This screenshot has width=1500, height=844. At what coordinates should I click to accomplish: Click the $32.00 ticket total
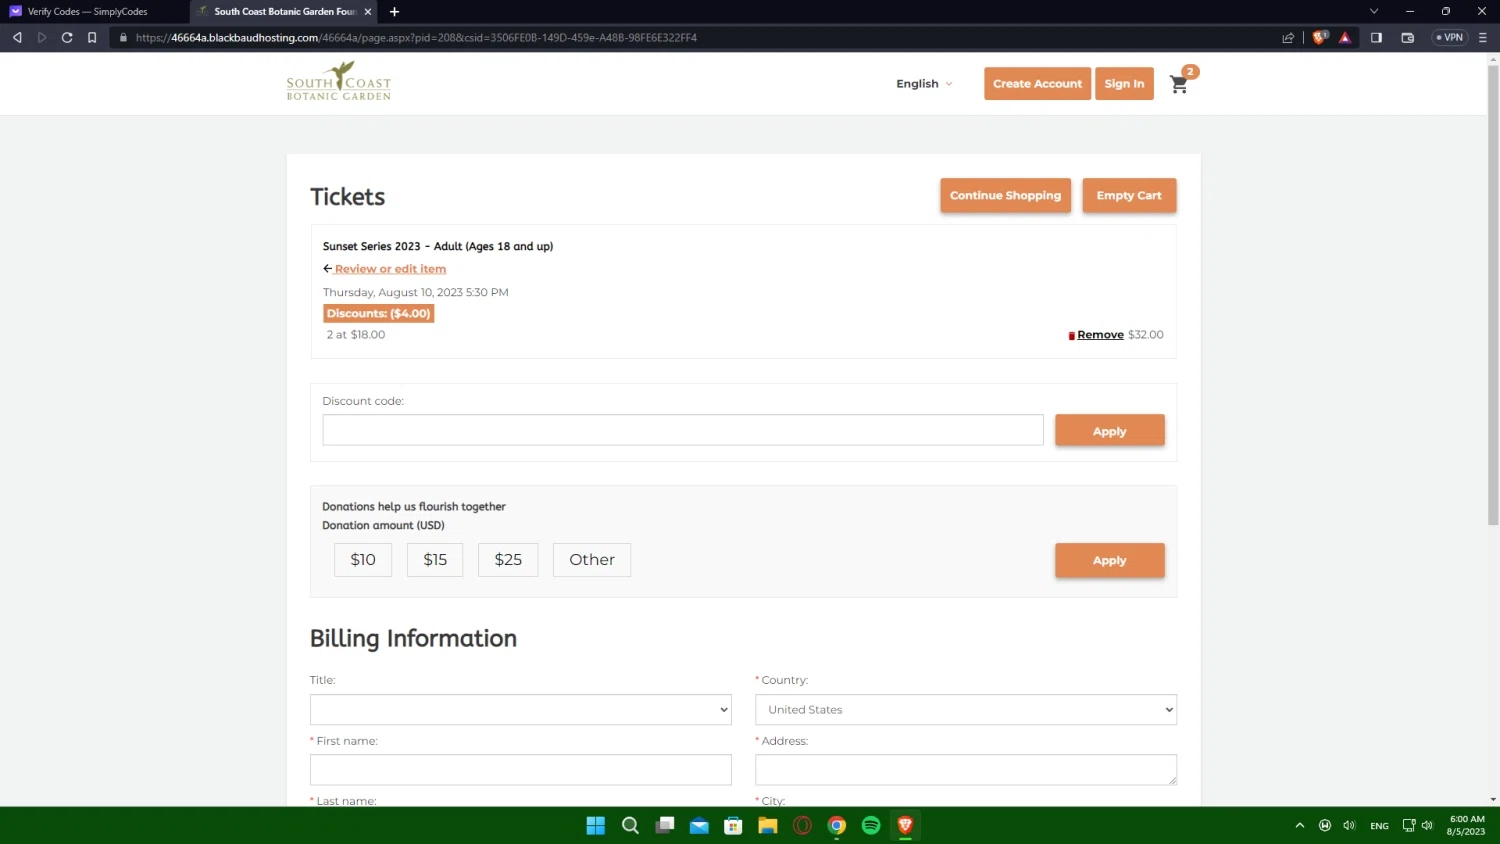tap(1146, 335)
